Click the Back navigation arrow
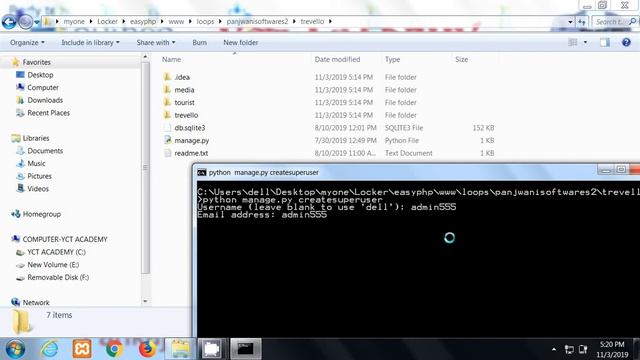Viewport: 640px width, 360px height. coord(9,22)
